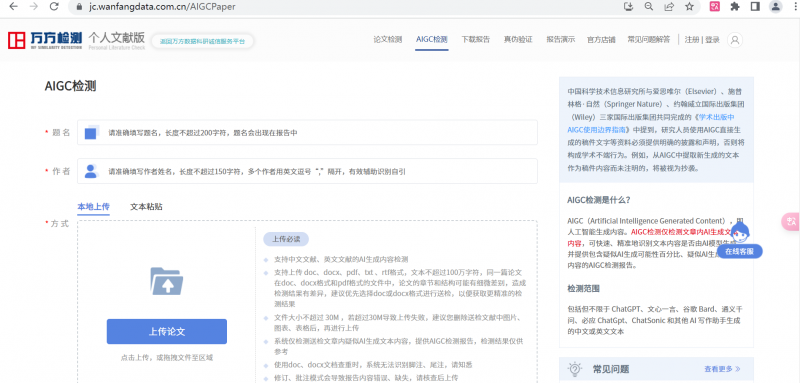Open the 官方店铺 menu item

(601, 40)
